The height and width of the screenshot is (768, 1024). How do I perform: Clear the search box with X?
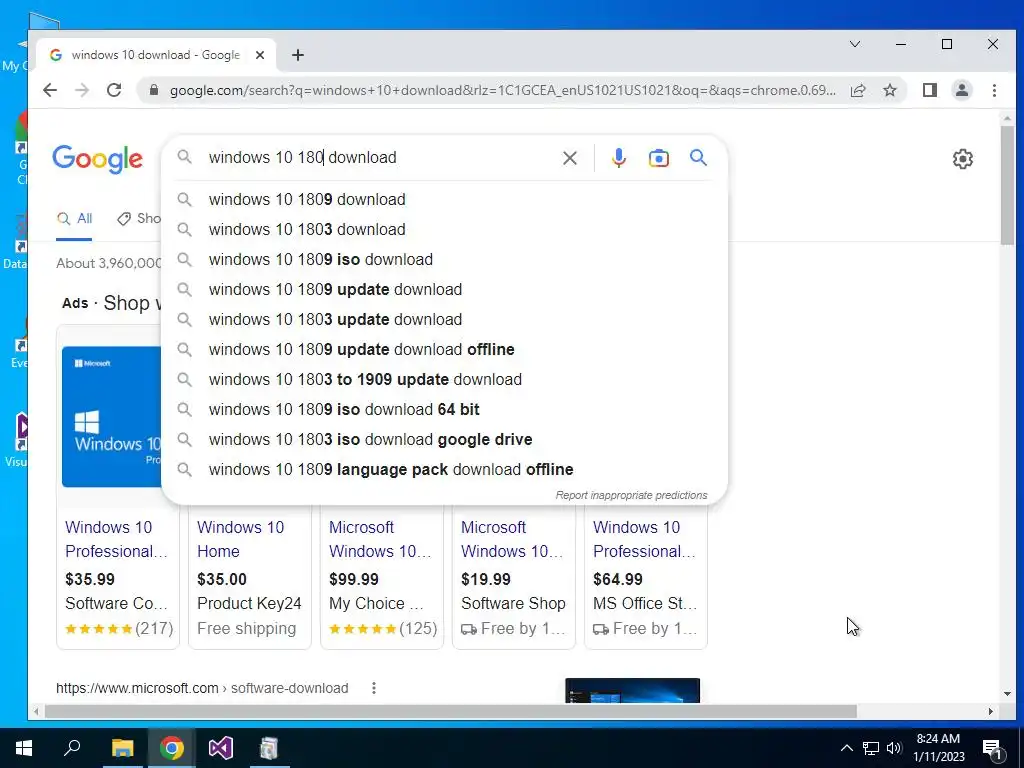(x=570, y=157)
